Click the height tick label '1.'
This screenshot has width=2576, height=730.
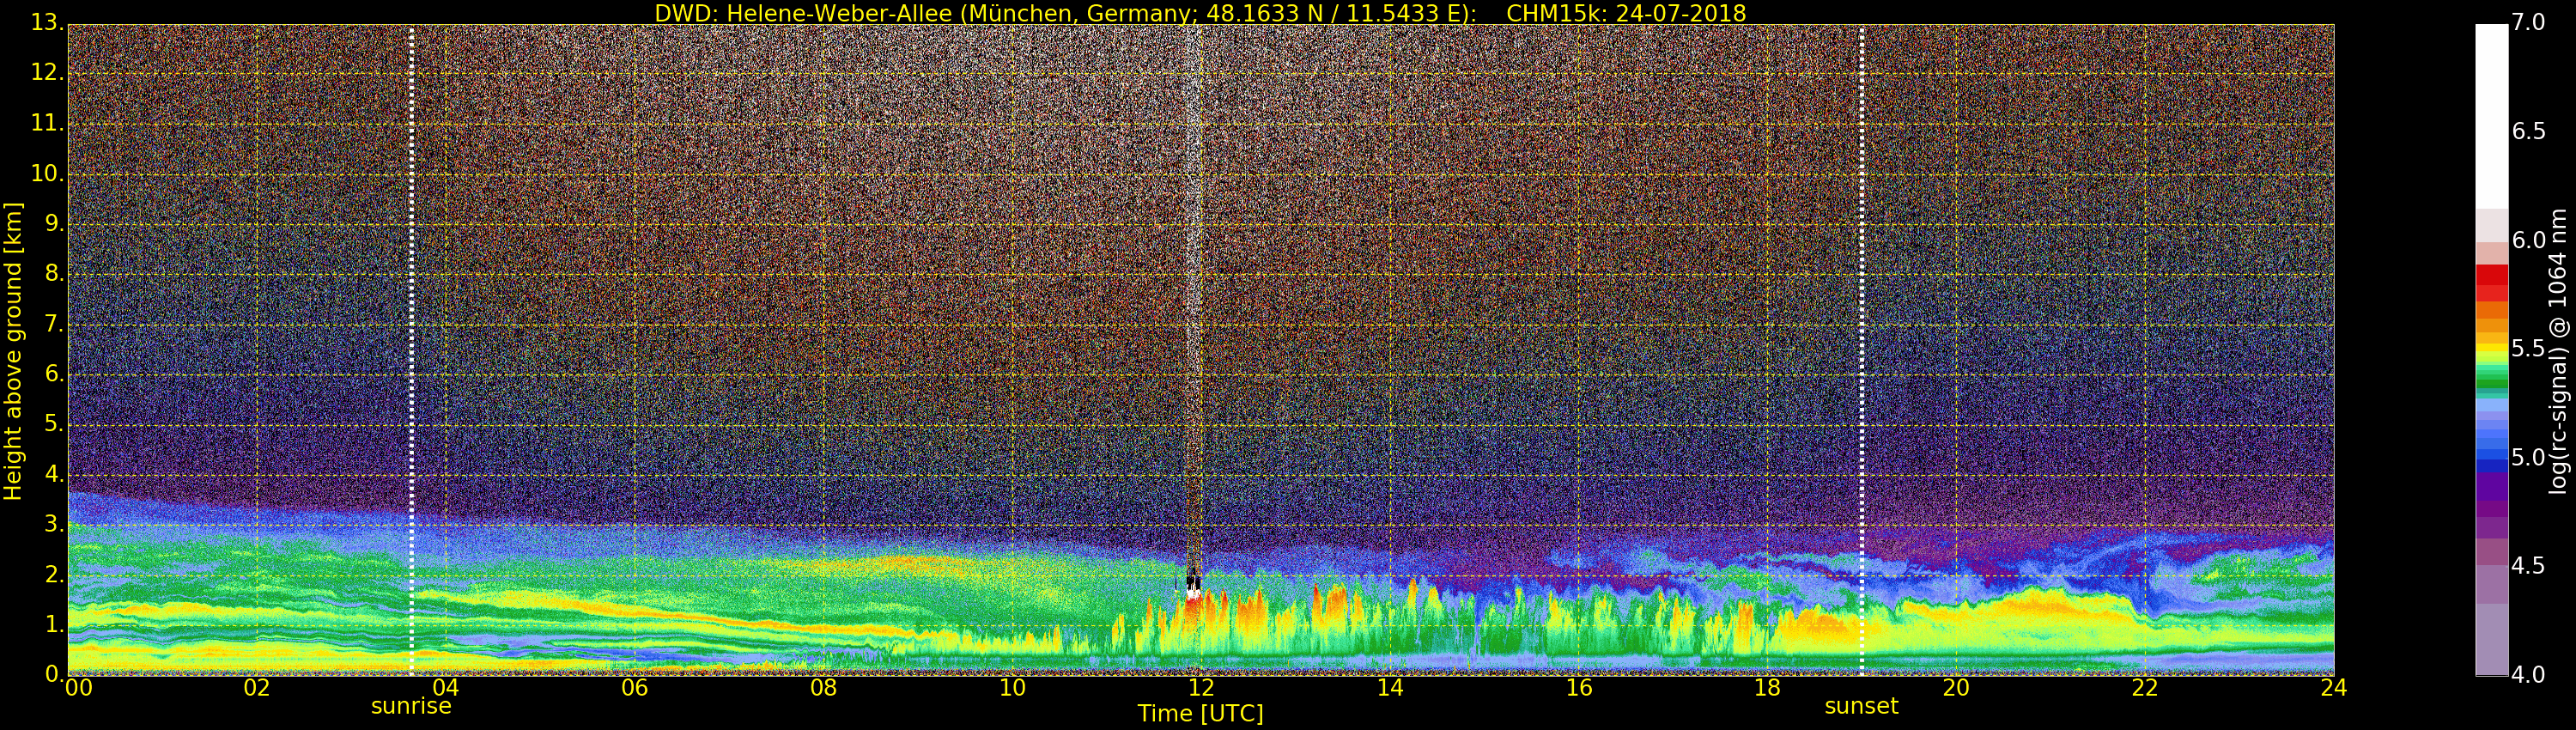tap(54, 624)
